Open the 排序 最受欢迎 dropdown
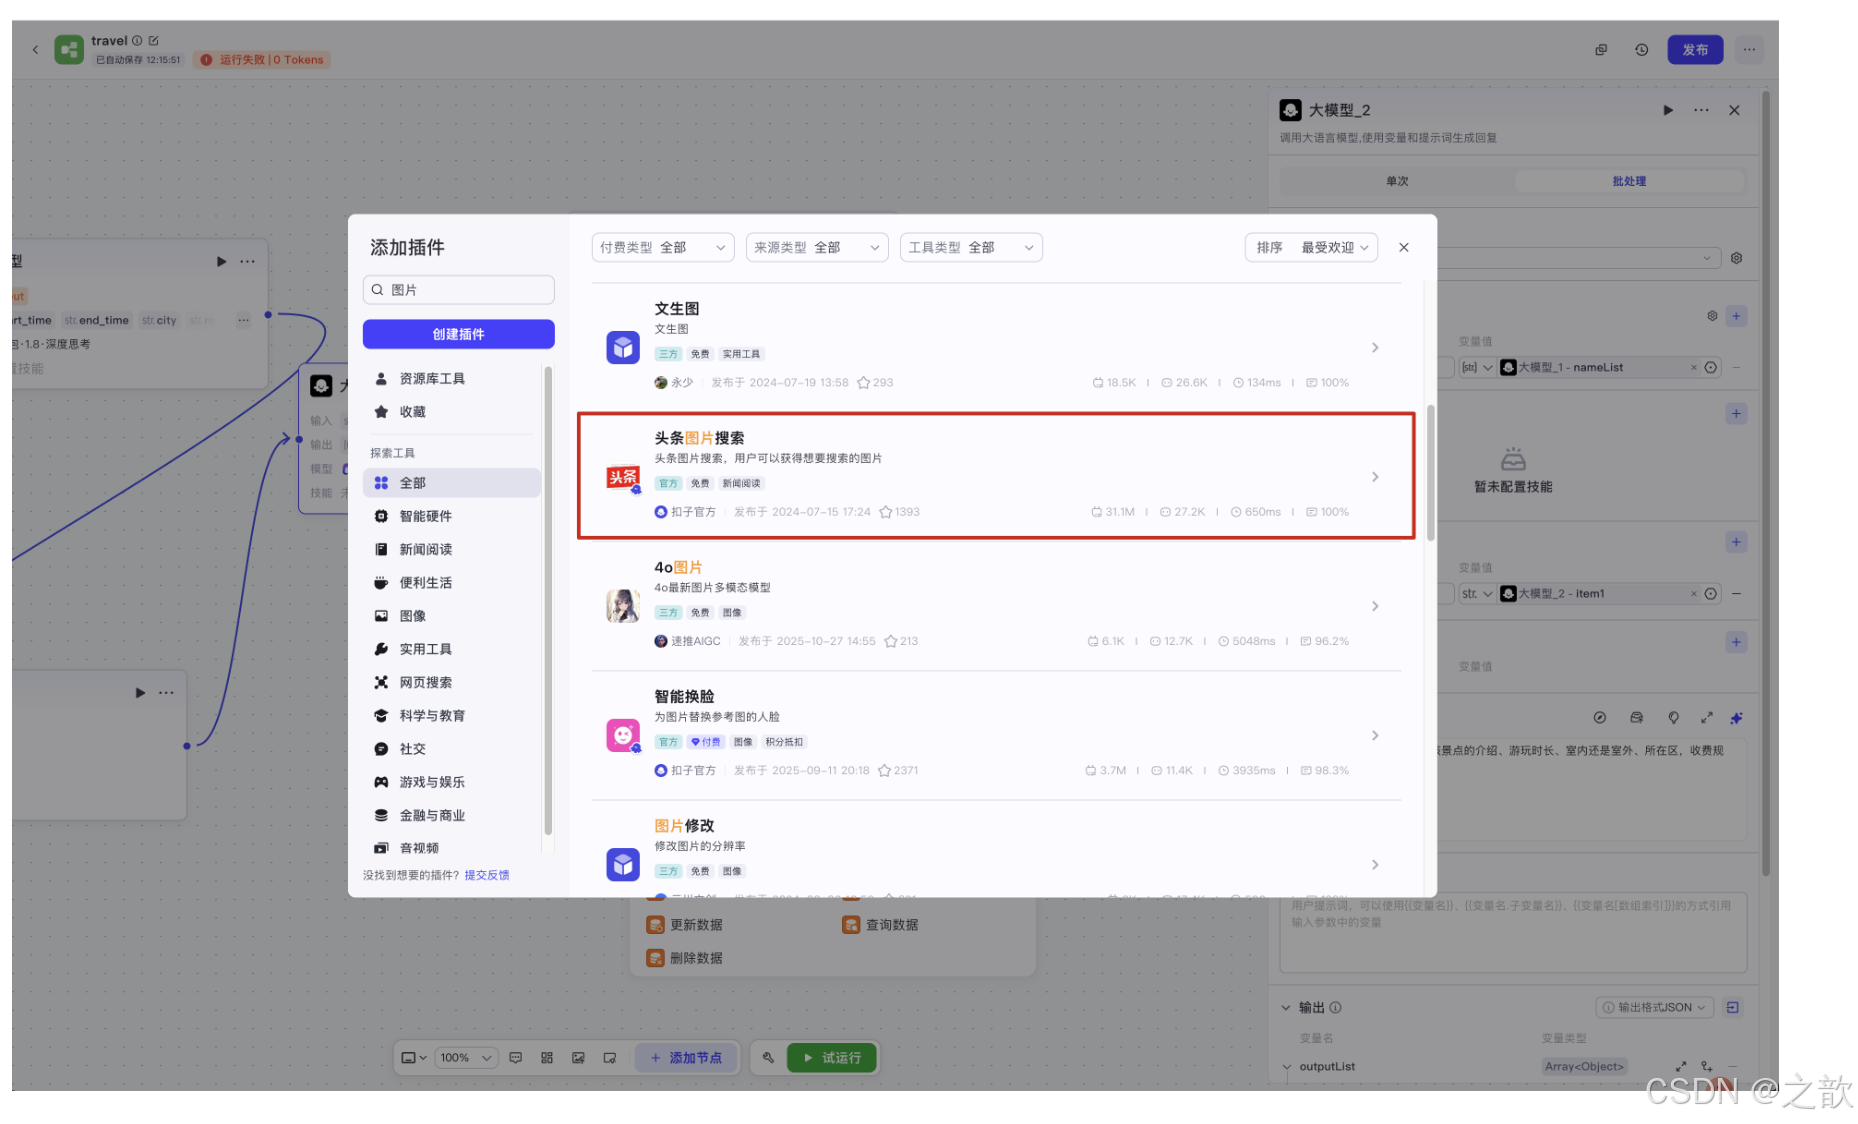The width and height of the screenshot is (1858, 1124). tap(1311, 247)
